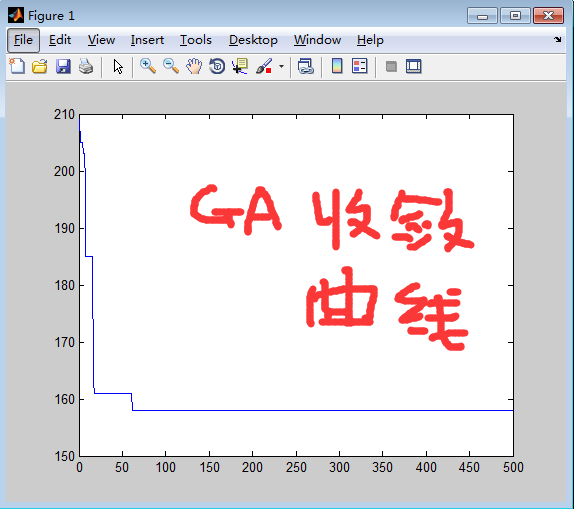Select the Data Cursor tool
Image resolution: width=574 pixels, height=509 pixels.
[x=240, y=66]
